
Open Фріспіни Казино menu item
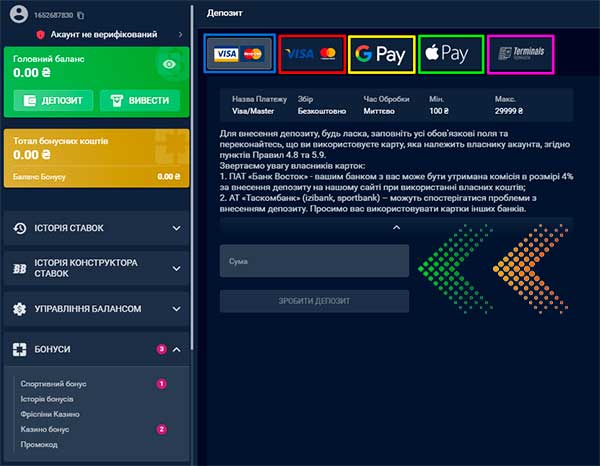tap(50, 414)
